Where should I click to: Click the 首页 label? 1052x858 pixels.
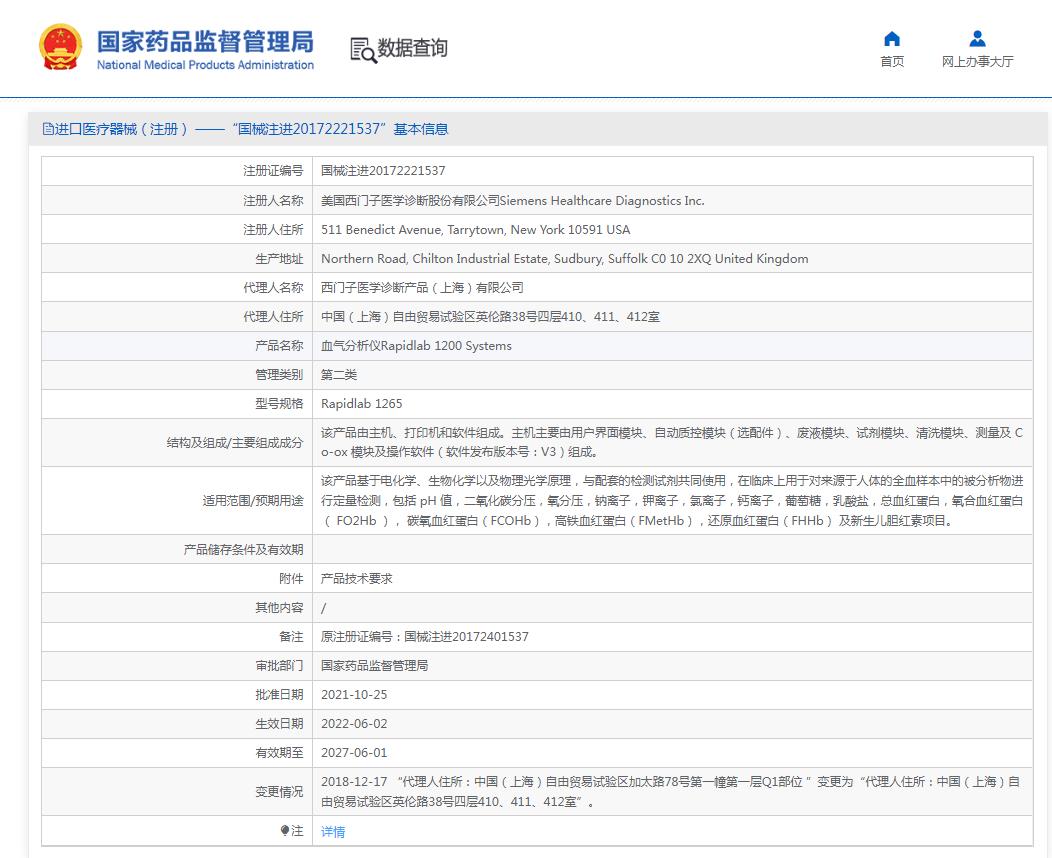pos(892,61)
